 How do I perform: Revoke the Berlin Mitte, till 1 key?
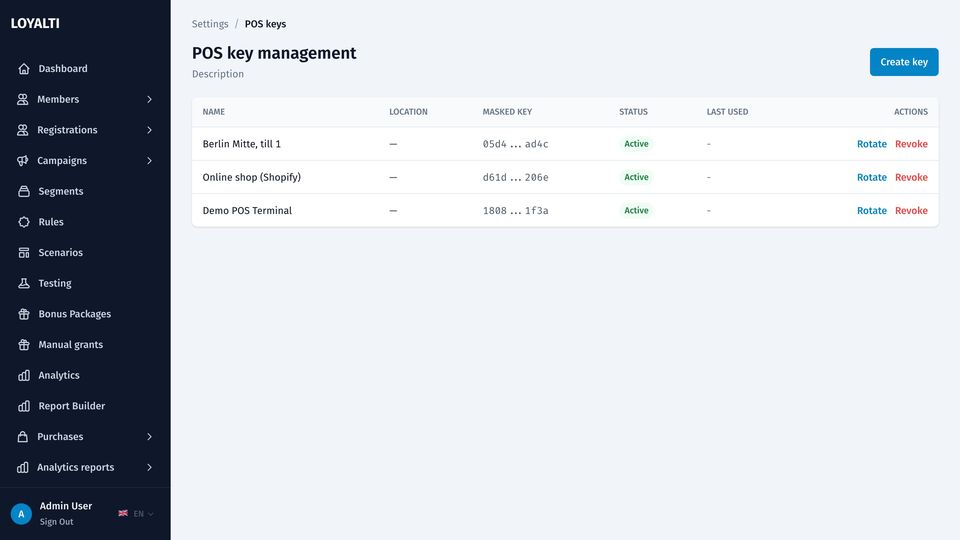[911, 144]
